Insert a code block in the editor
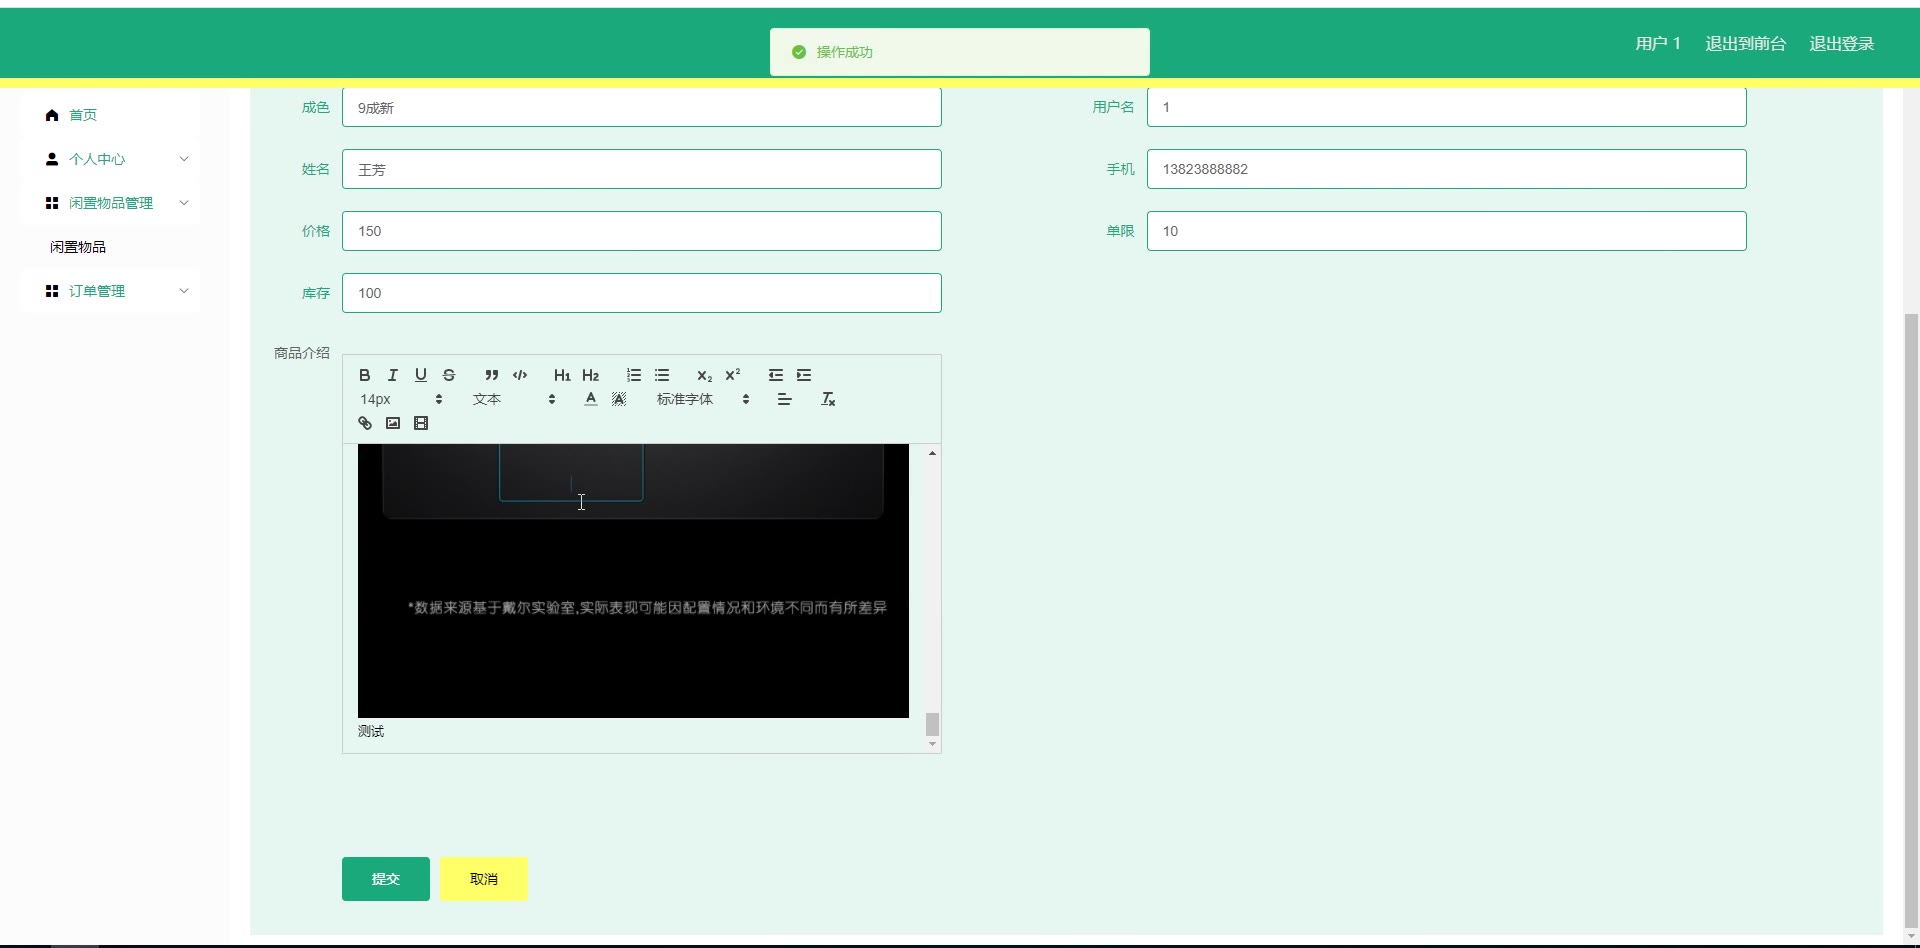This screenshot has height=948, width=1920. (520, 375)
